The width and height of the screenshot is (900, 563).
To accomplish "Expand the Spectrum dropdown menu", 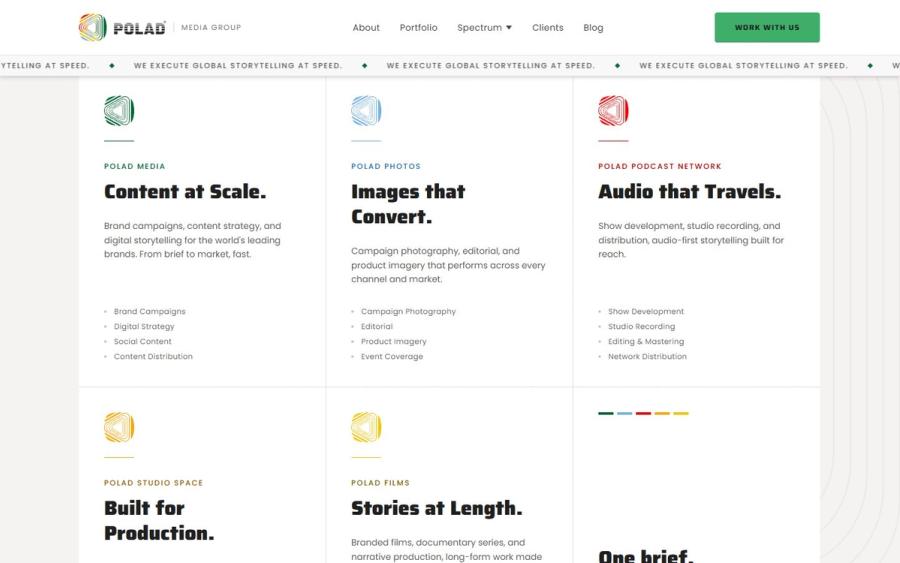I will (x=484, y=28).
